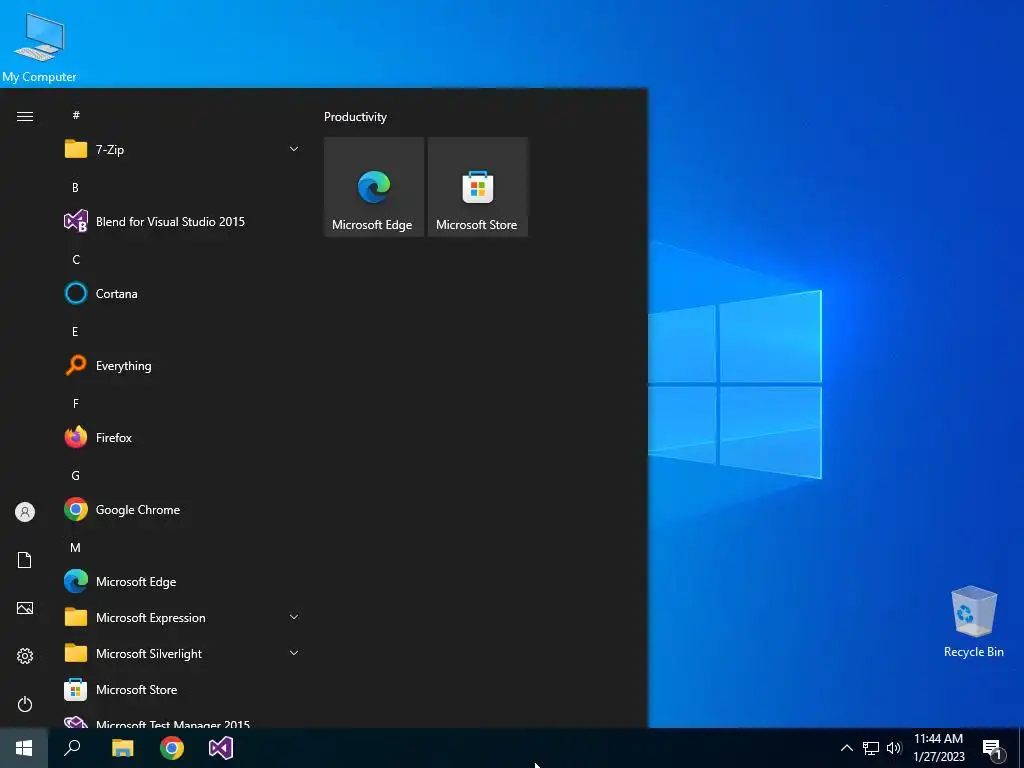Launch the Everything search app

tap(182, 366)
